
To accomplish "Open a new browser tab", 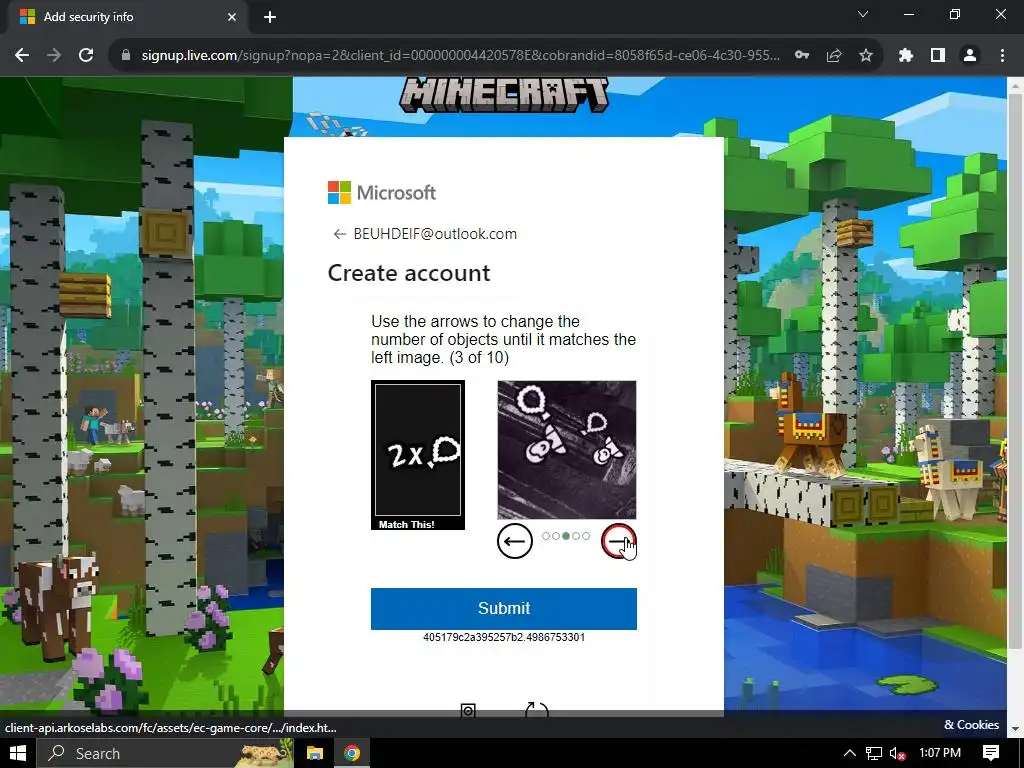I will (270, 17).
